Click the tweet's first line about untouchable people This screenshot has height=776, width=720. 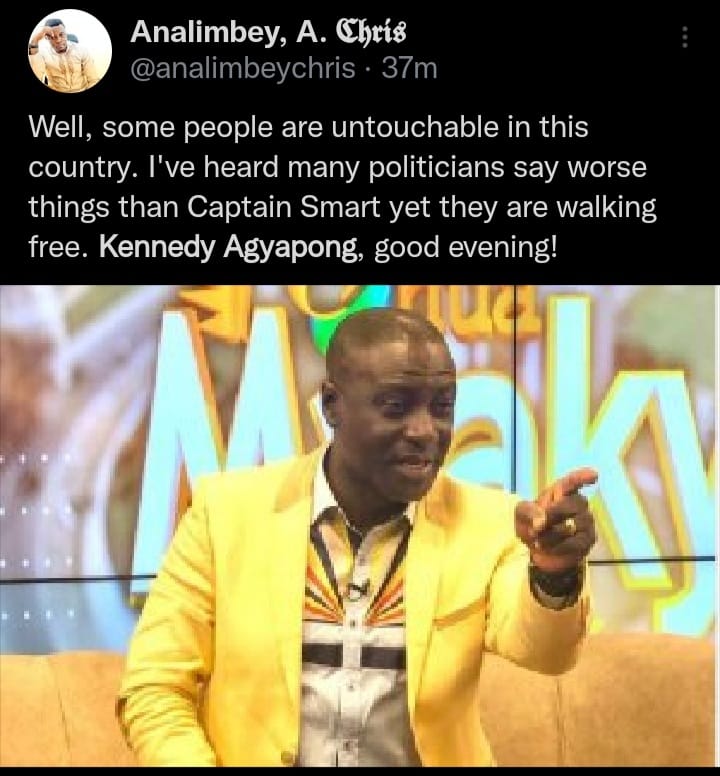pos(308,127)
